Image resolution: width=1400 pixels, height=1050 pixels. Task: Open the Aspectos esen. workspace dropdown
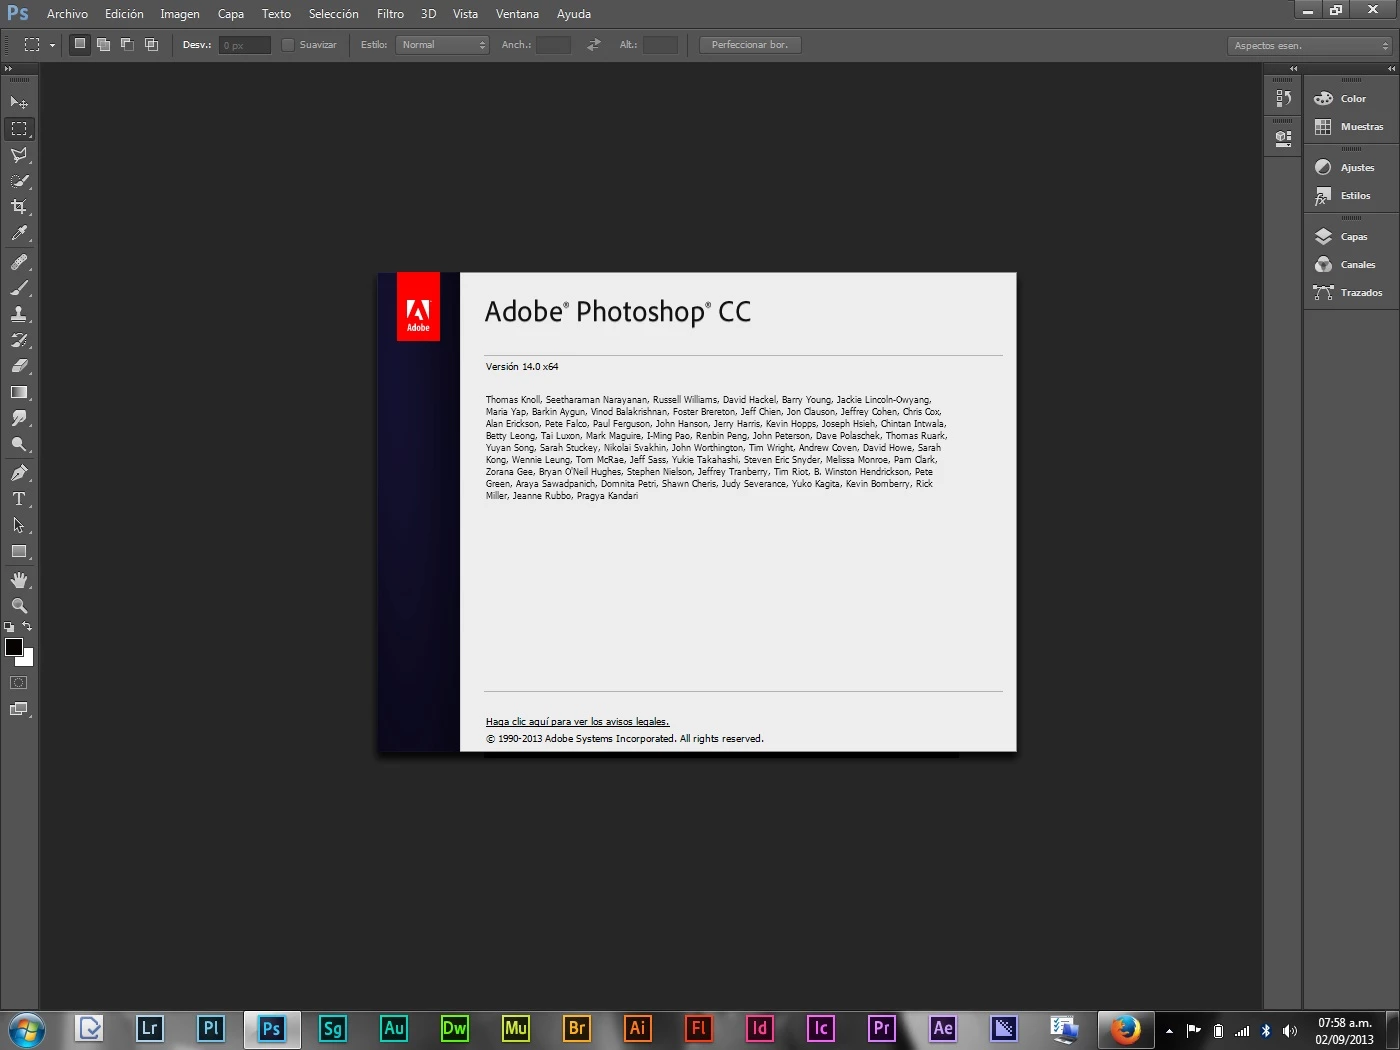(x=1309, y=45)
